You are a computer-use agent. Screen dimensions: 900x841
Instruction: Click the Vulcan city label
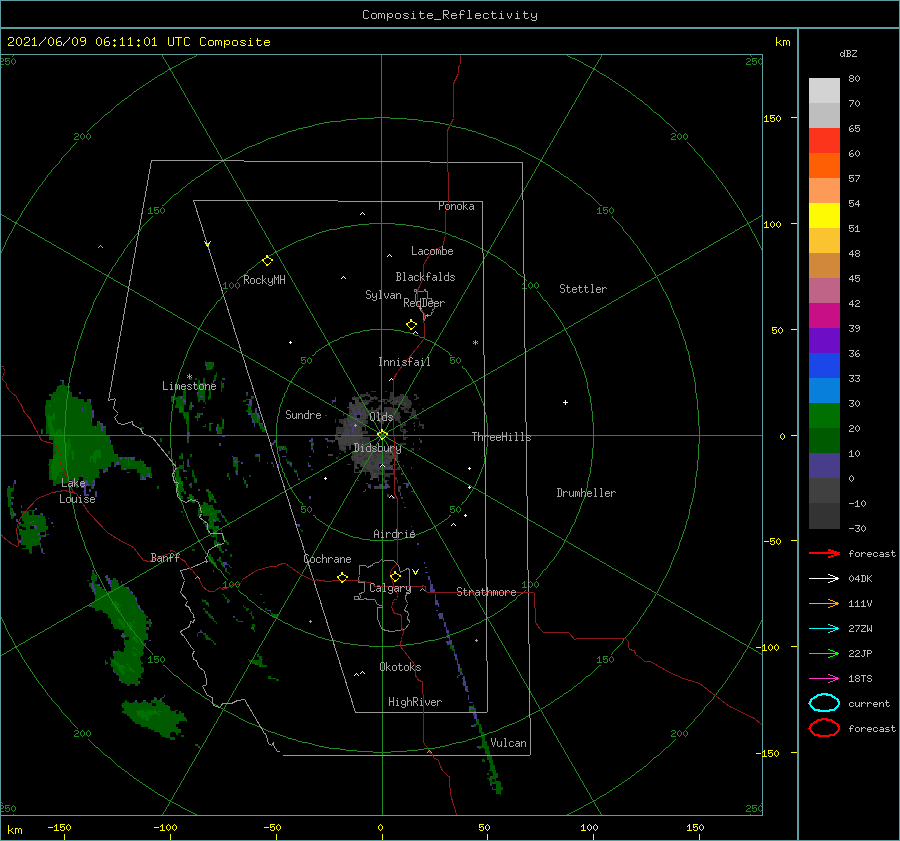click(x=508, y=743)
